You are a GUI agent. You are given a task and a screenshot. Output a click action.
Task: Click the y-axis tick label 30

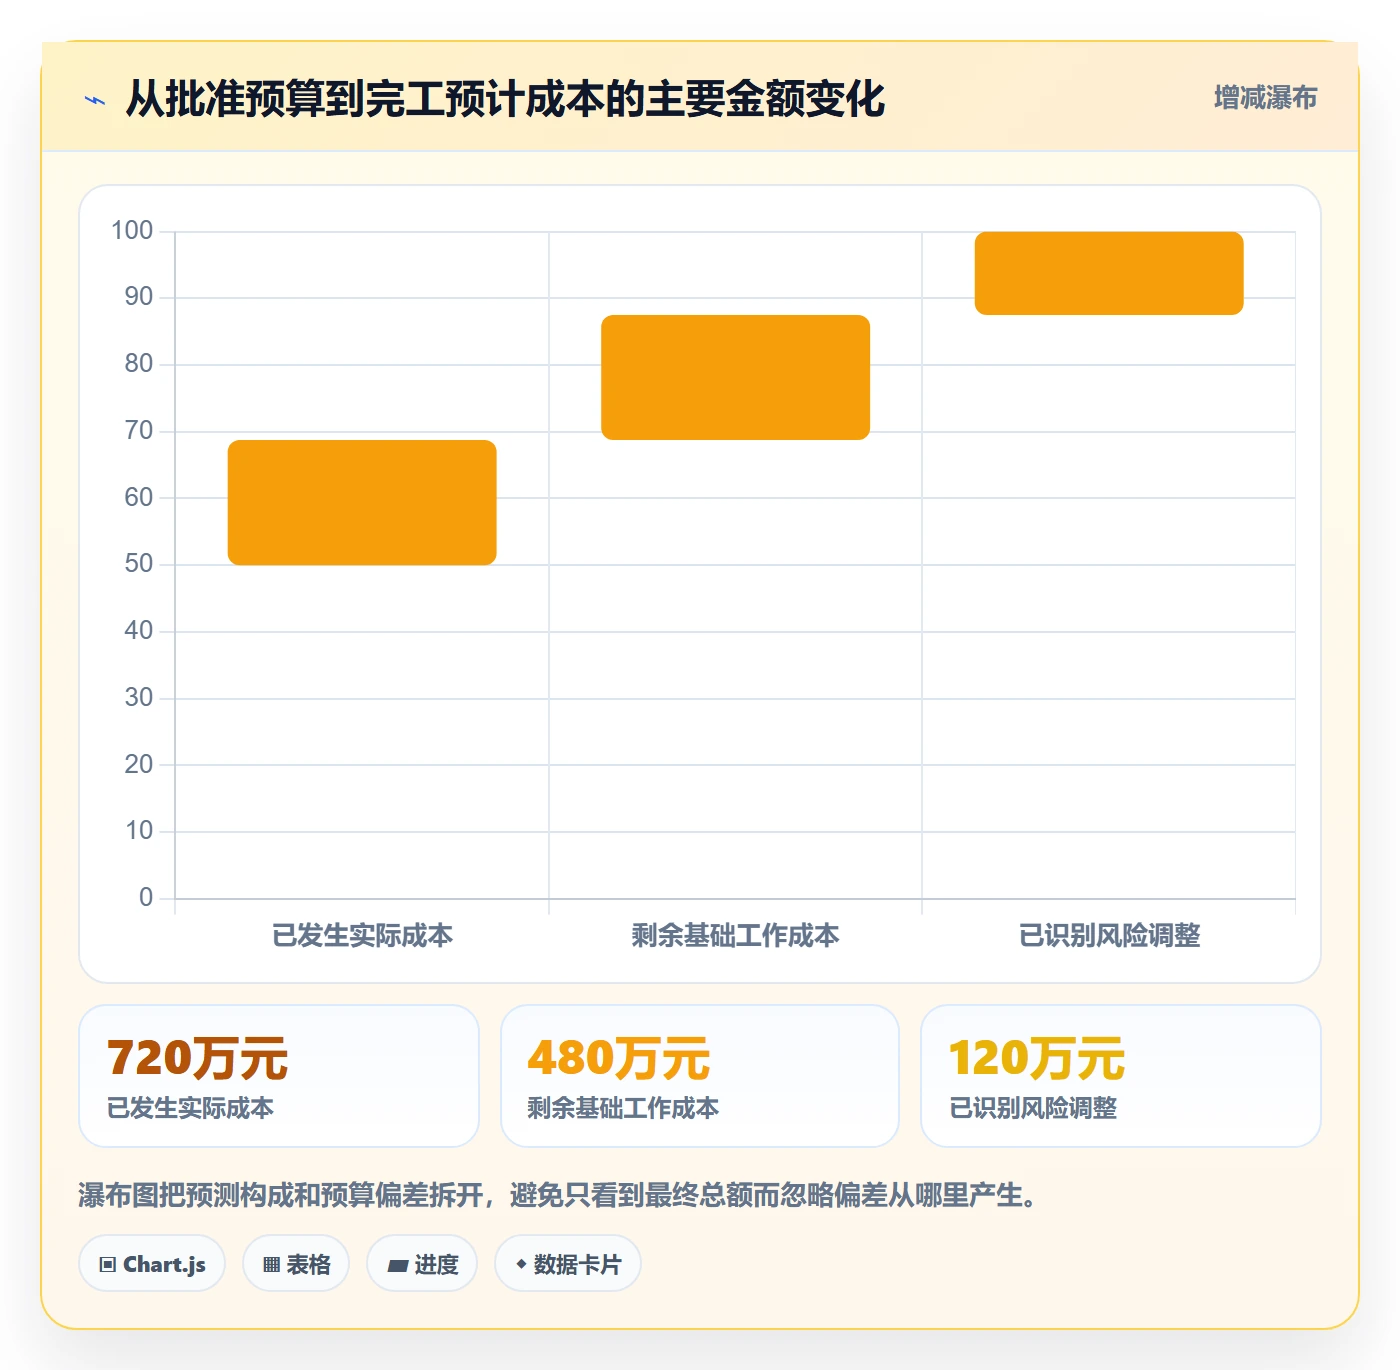coord(139,697)
